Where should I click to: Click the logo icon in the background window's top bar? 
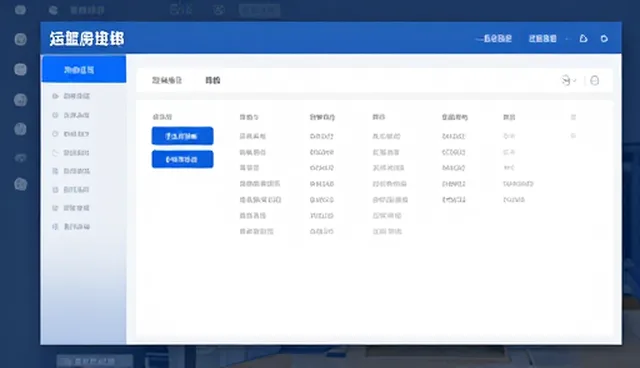click(x=53, y=10)
